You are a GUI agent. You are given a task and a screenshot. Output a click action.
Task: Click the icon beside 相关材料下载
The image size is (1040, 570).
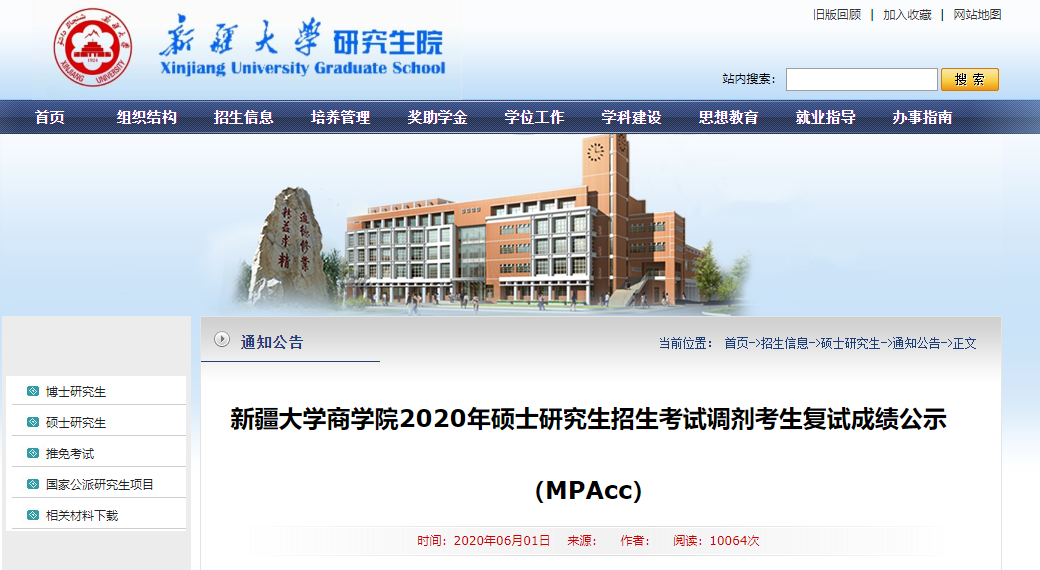tap(33, 516)
